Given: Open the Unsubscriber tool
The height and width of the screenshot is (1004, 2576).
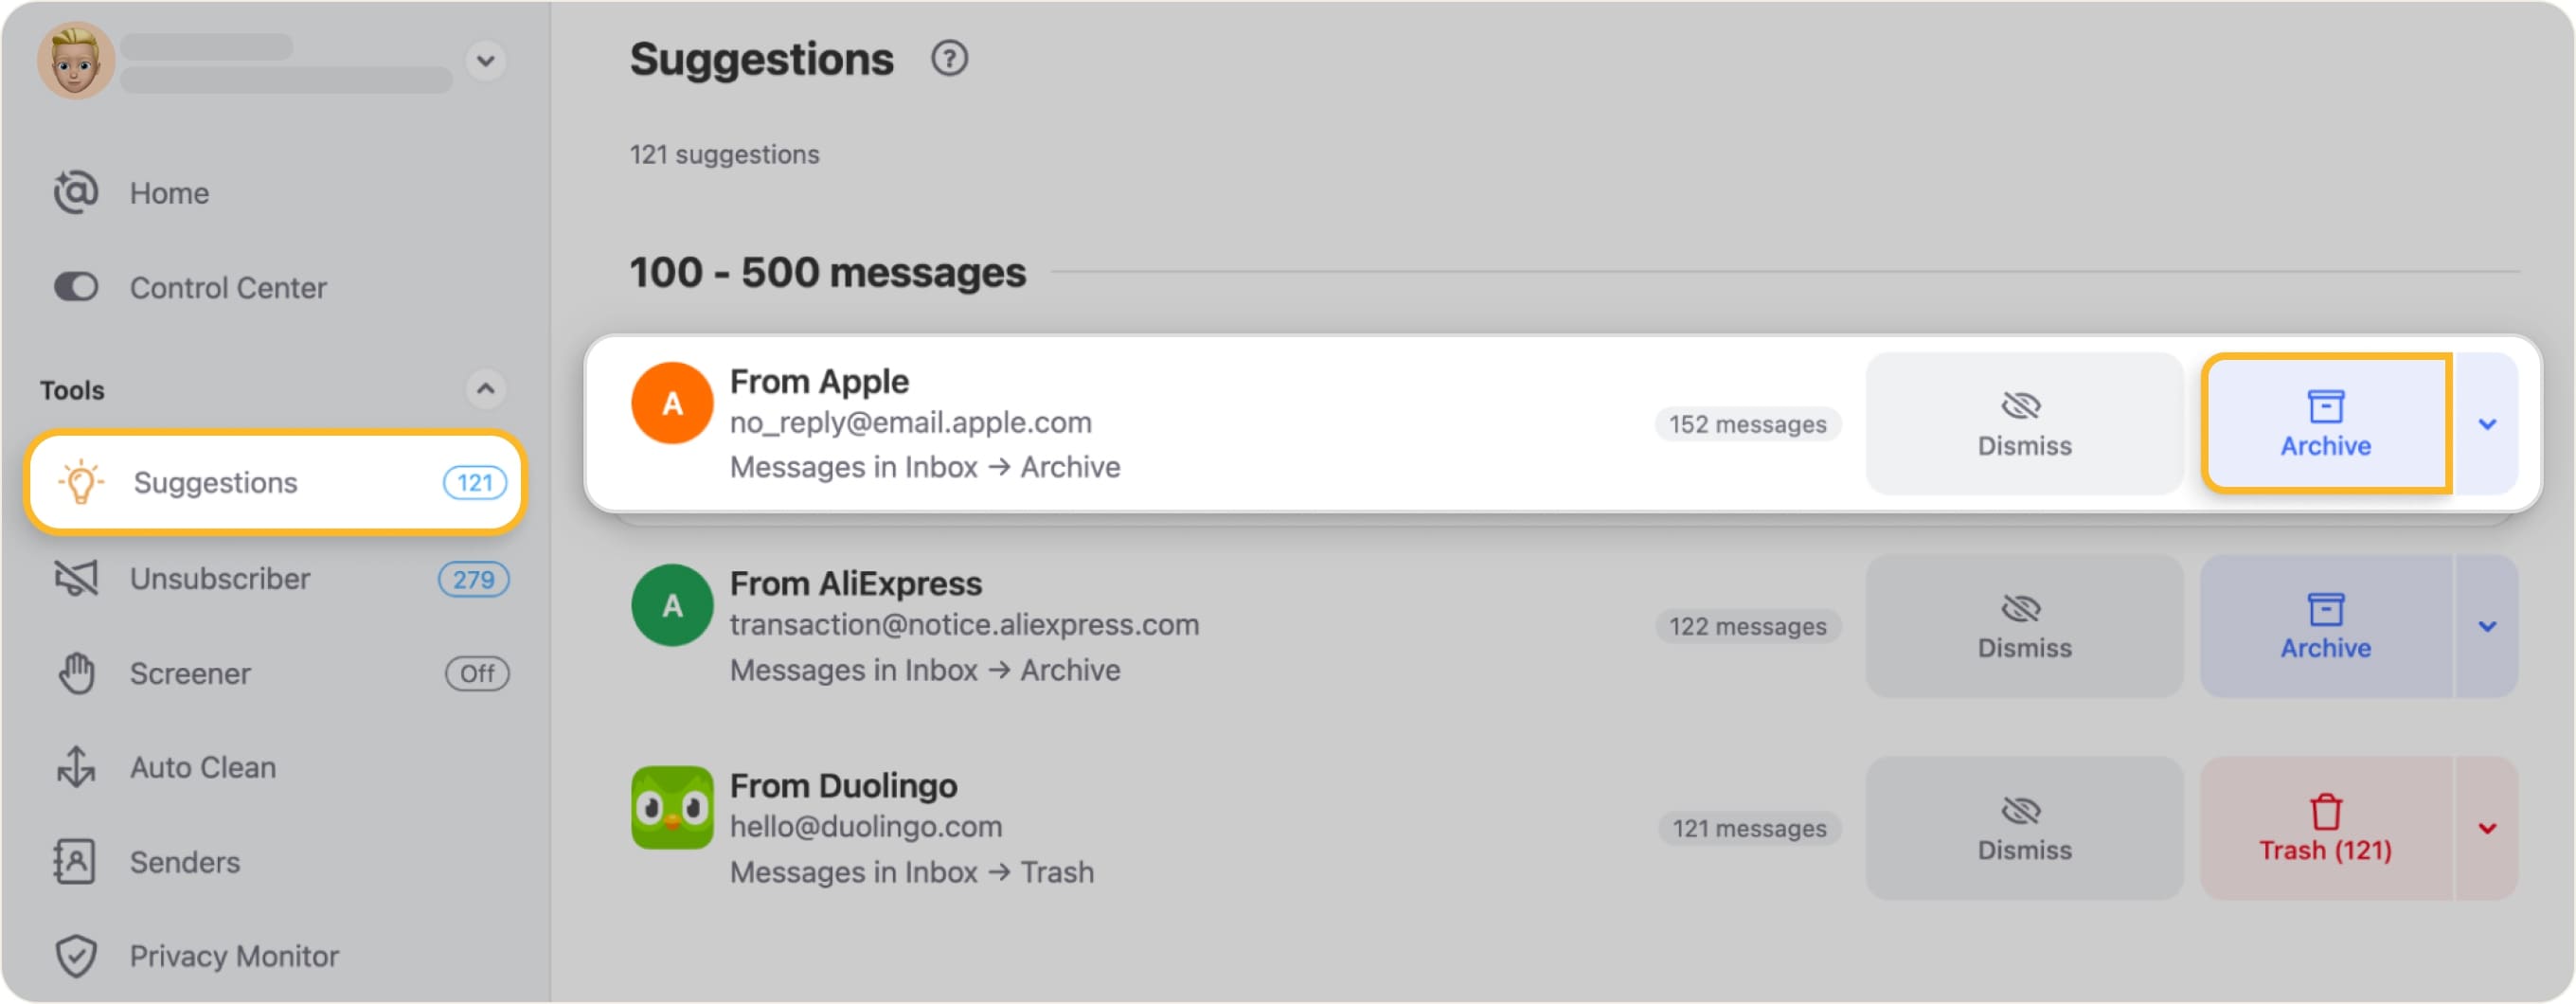Looking at the screenshot, I should [x=218, y=578].
